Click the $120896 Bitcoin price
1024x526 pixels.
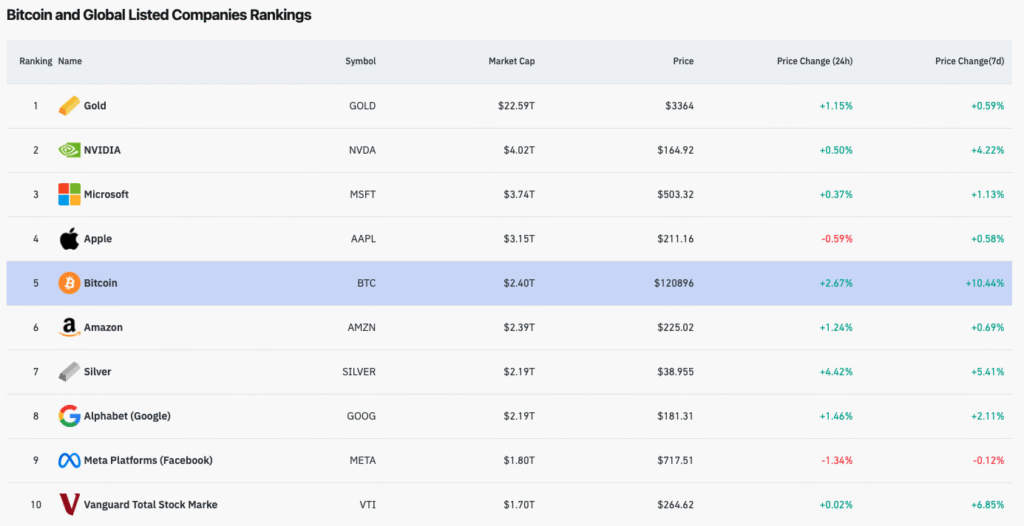point(674,283)
